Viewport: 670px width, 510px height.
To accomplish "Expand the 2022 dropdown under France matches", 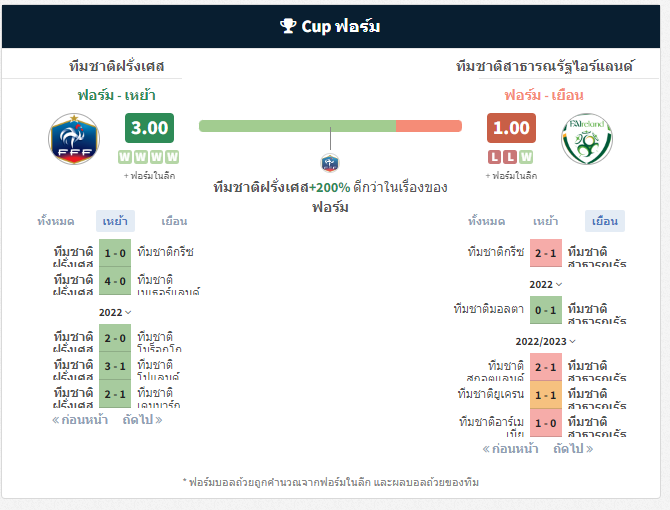I will click(115, 312).
